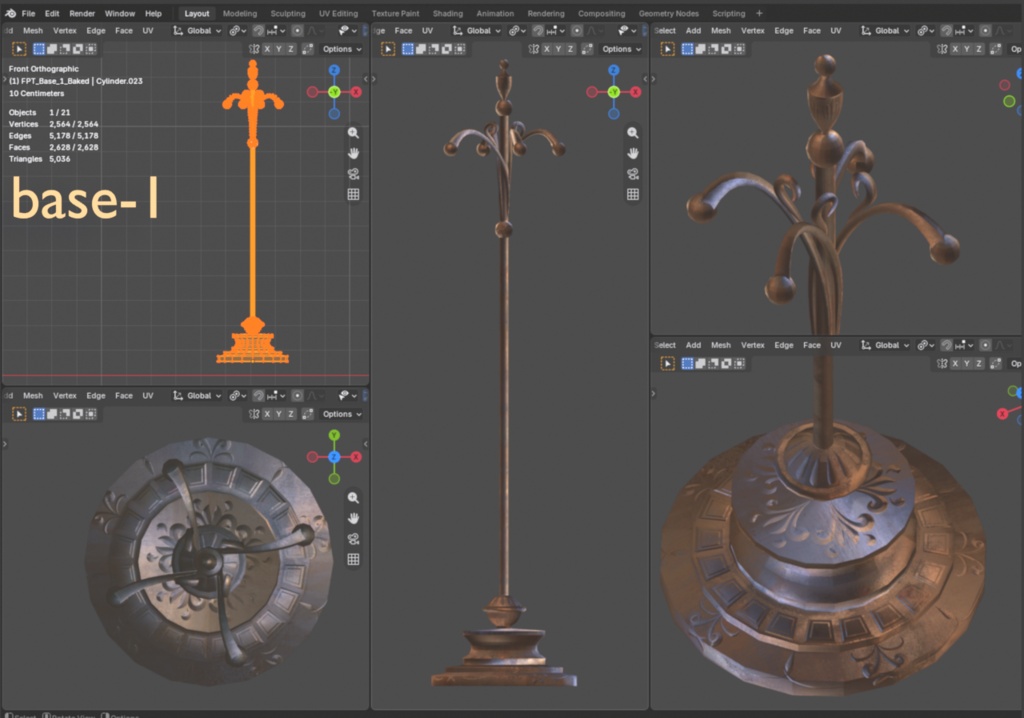Open the Render menu

pos(82,13)
